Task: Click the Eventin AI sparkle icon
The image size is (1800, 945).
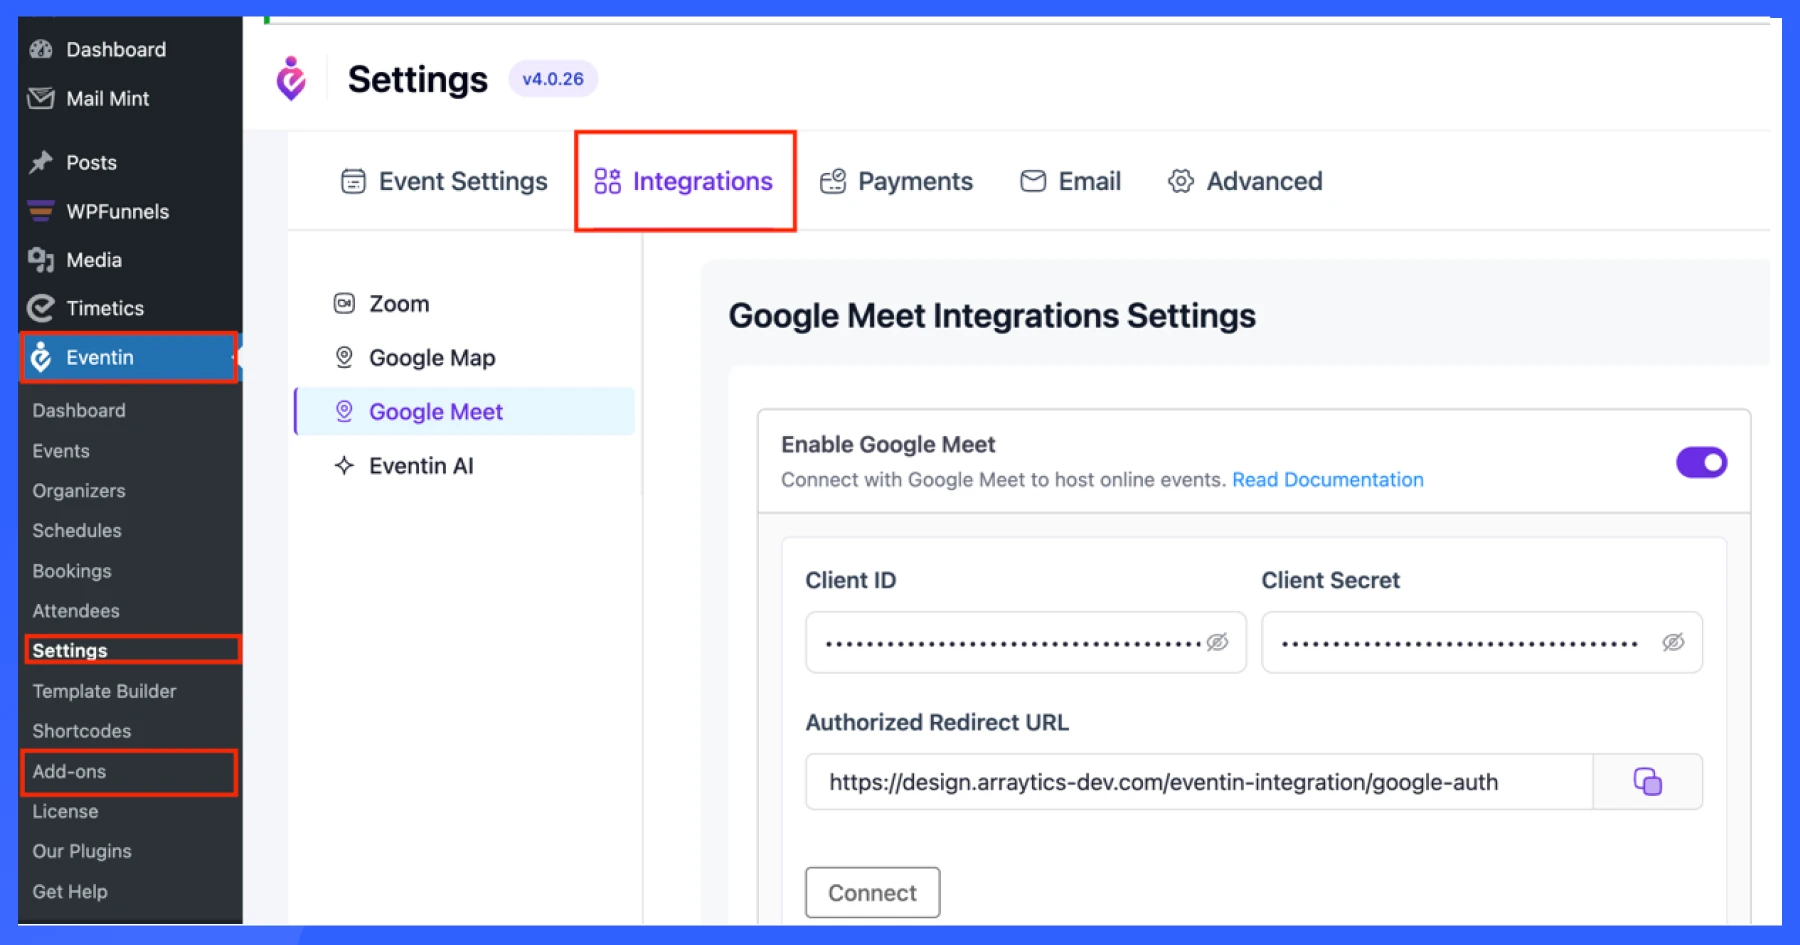Action: tap(344, 465)
